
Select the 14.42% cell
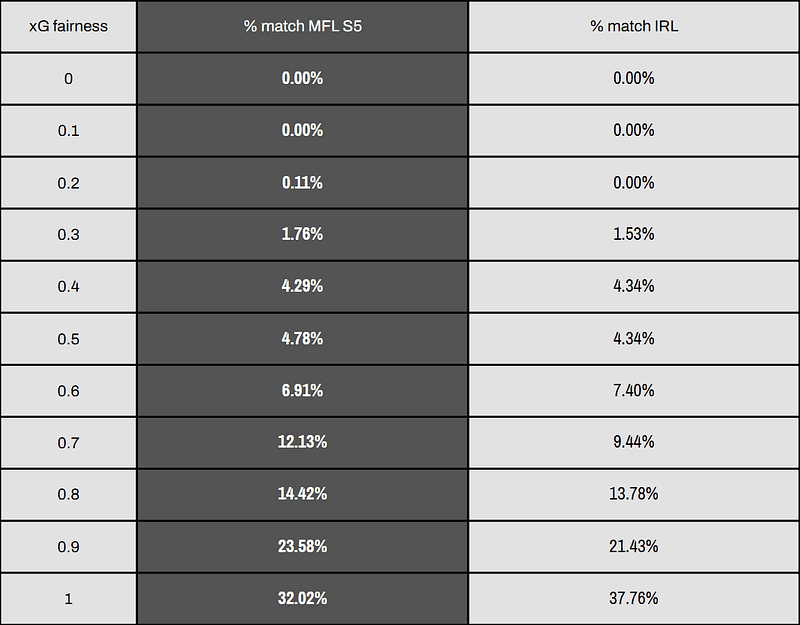tap(303, 494)
